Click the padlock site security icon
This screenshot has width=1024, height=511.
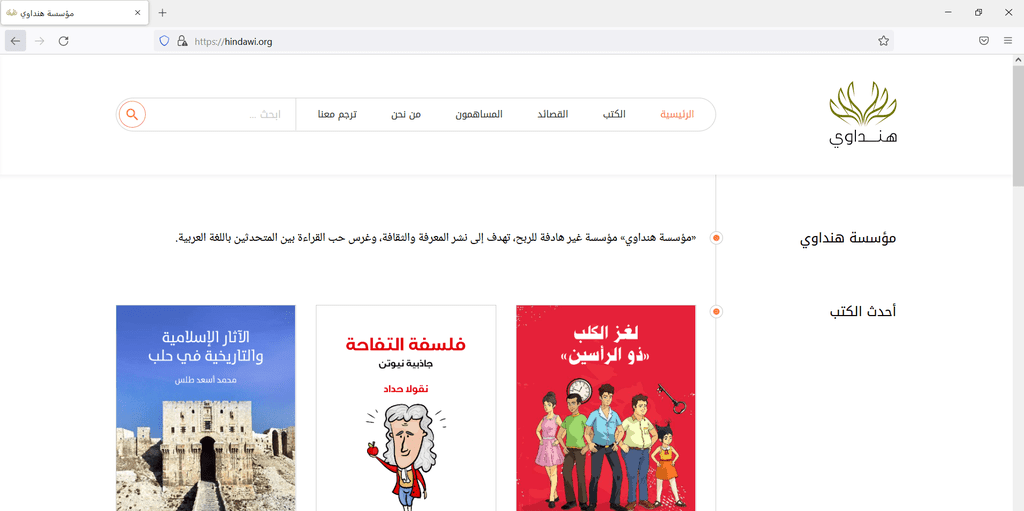click(182, 41)
